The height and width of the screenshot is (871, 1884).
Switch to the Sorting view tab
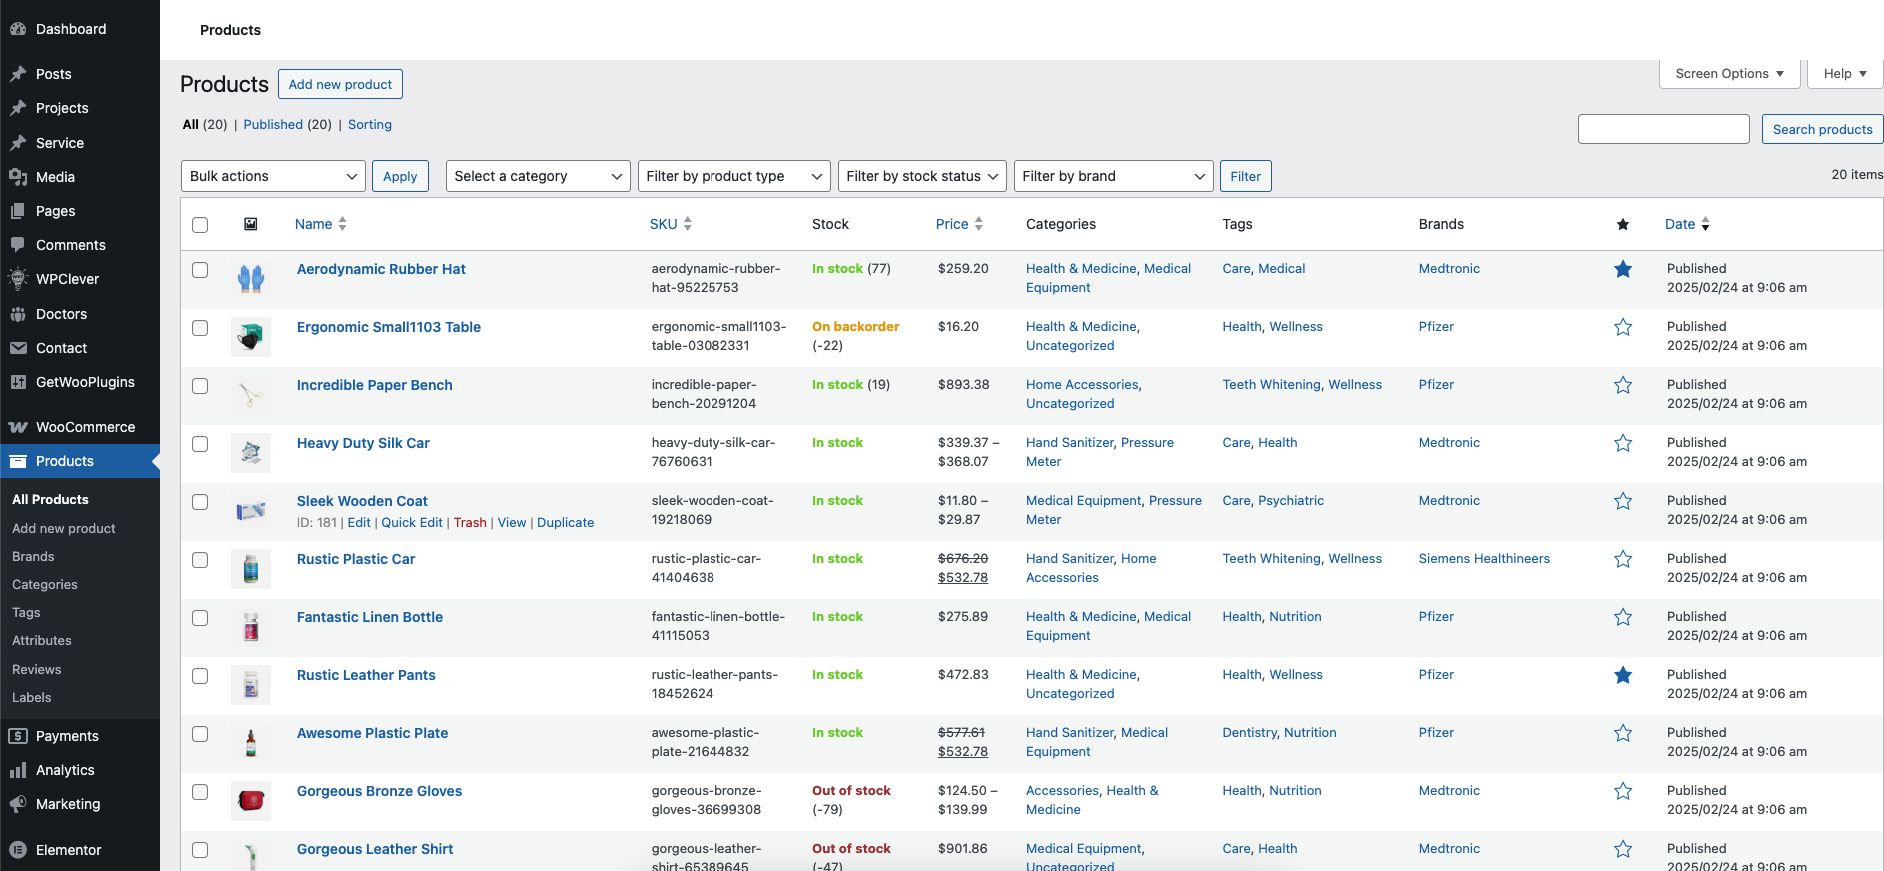pos(369,125)
